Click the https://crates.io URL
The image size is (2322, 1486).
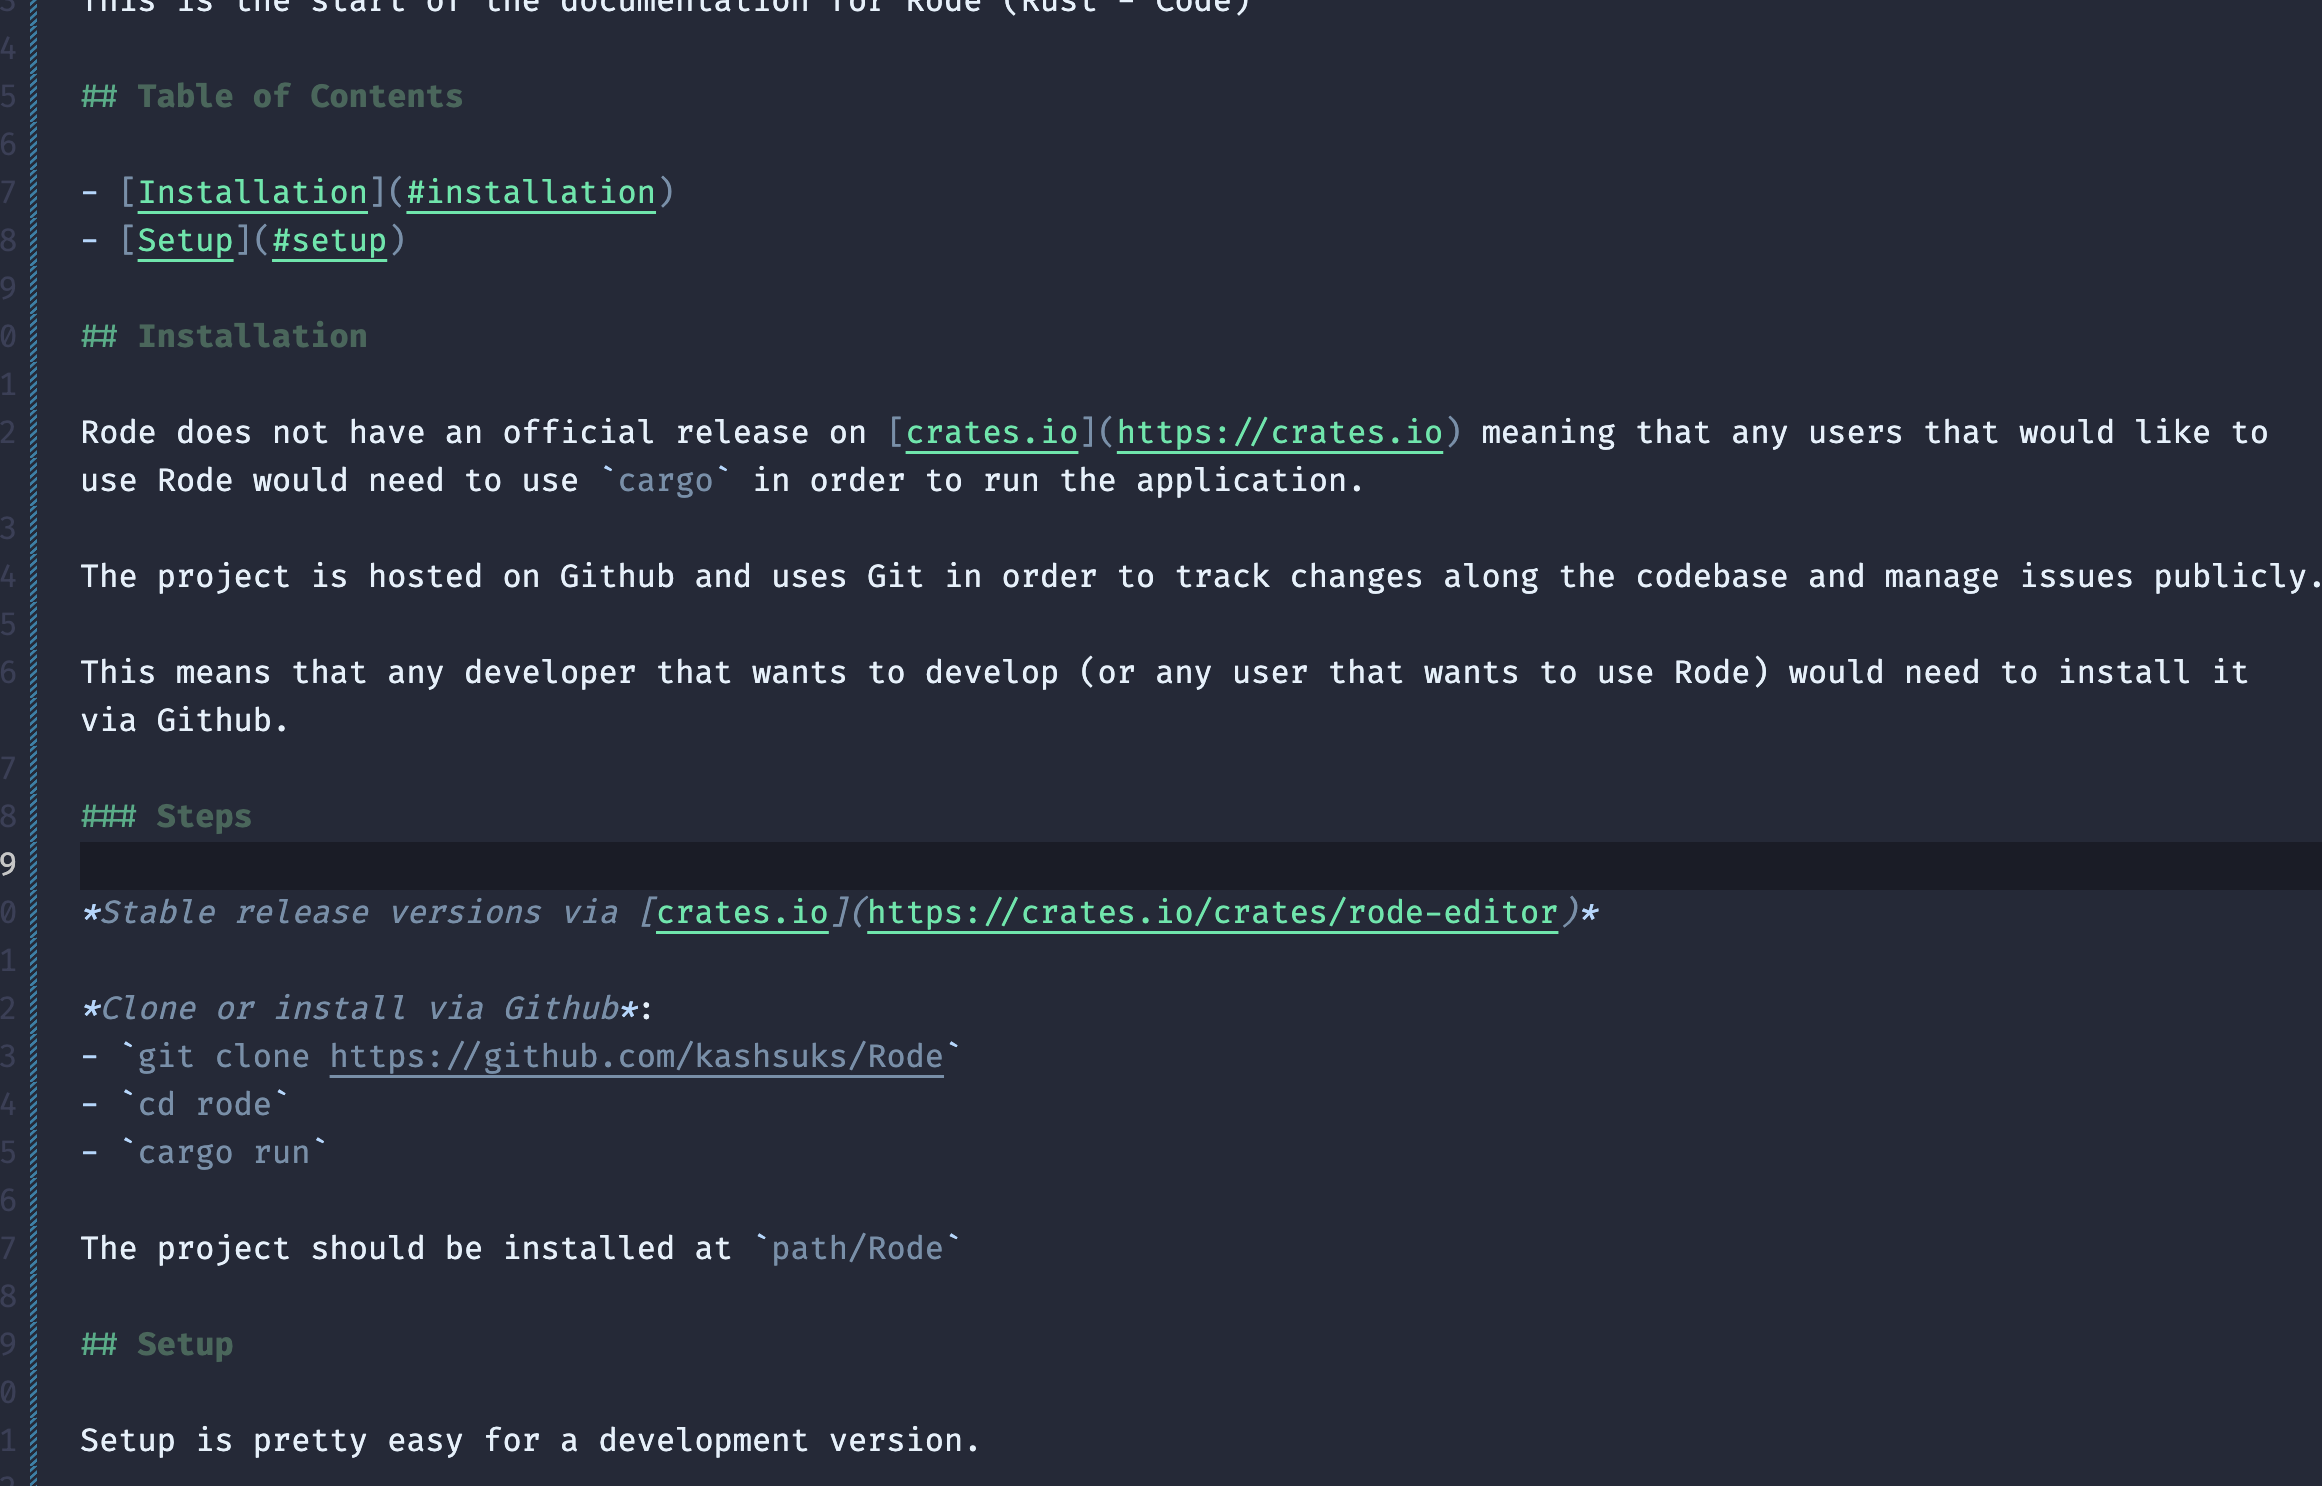tap(1279, 432)
